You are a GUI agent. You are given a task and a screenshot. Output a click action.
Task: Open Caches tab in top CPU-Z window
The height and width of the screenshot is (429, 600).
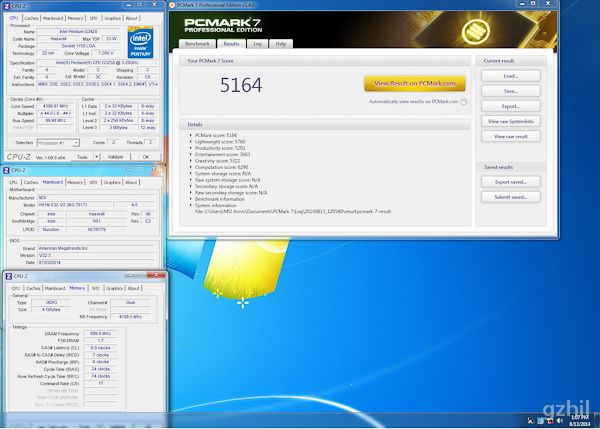tap(31, 18)
